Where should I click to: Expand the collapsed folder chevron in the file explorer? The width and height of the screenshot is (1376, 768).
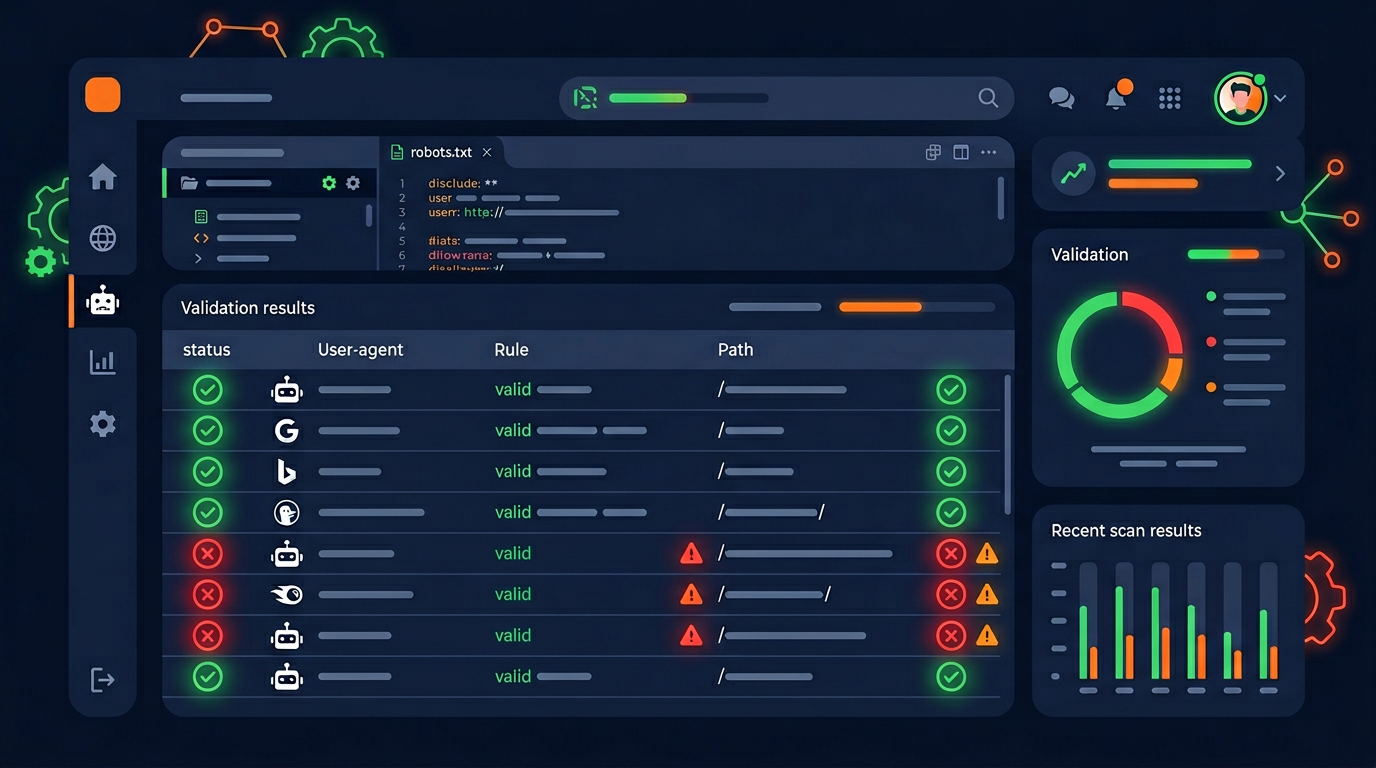coord(198,258)
